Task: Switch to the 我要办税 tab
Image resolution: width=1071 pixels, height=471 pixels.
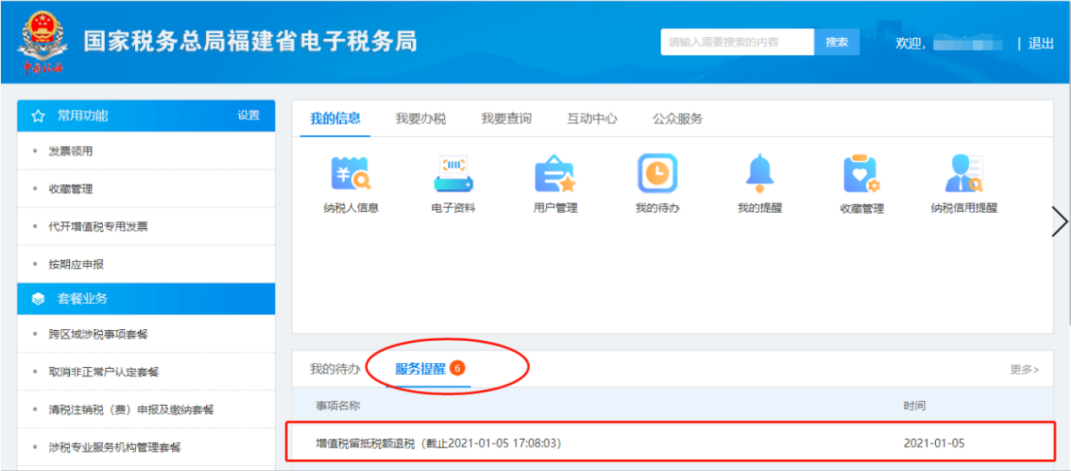Action: (x=421, y=119)
